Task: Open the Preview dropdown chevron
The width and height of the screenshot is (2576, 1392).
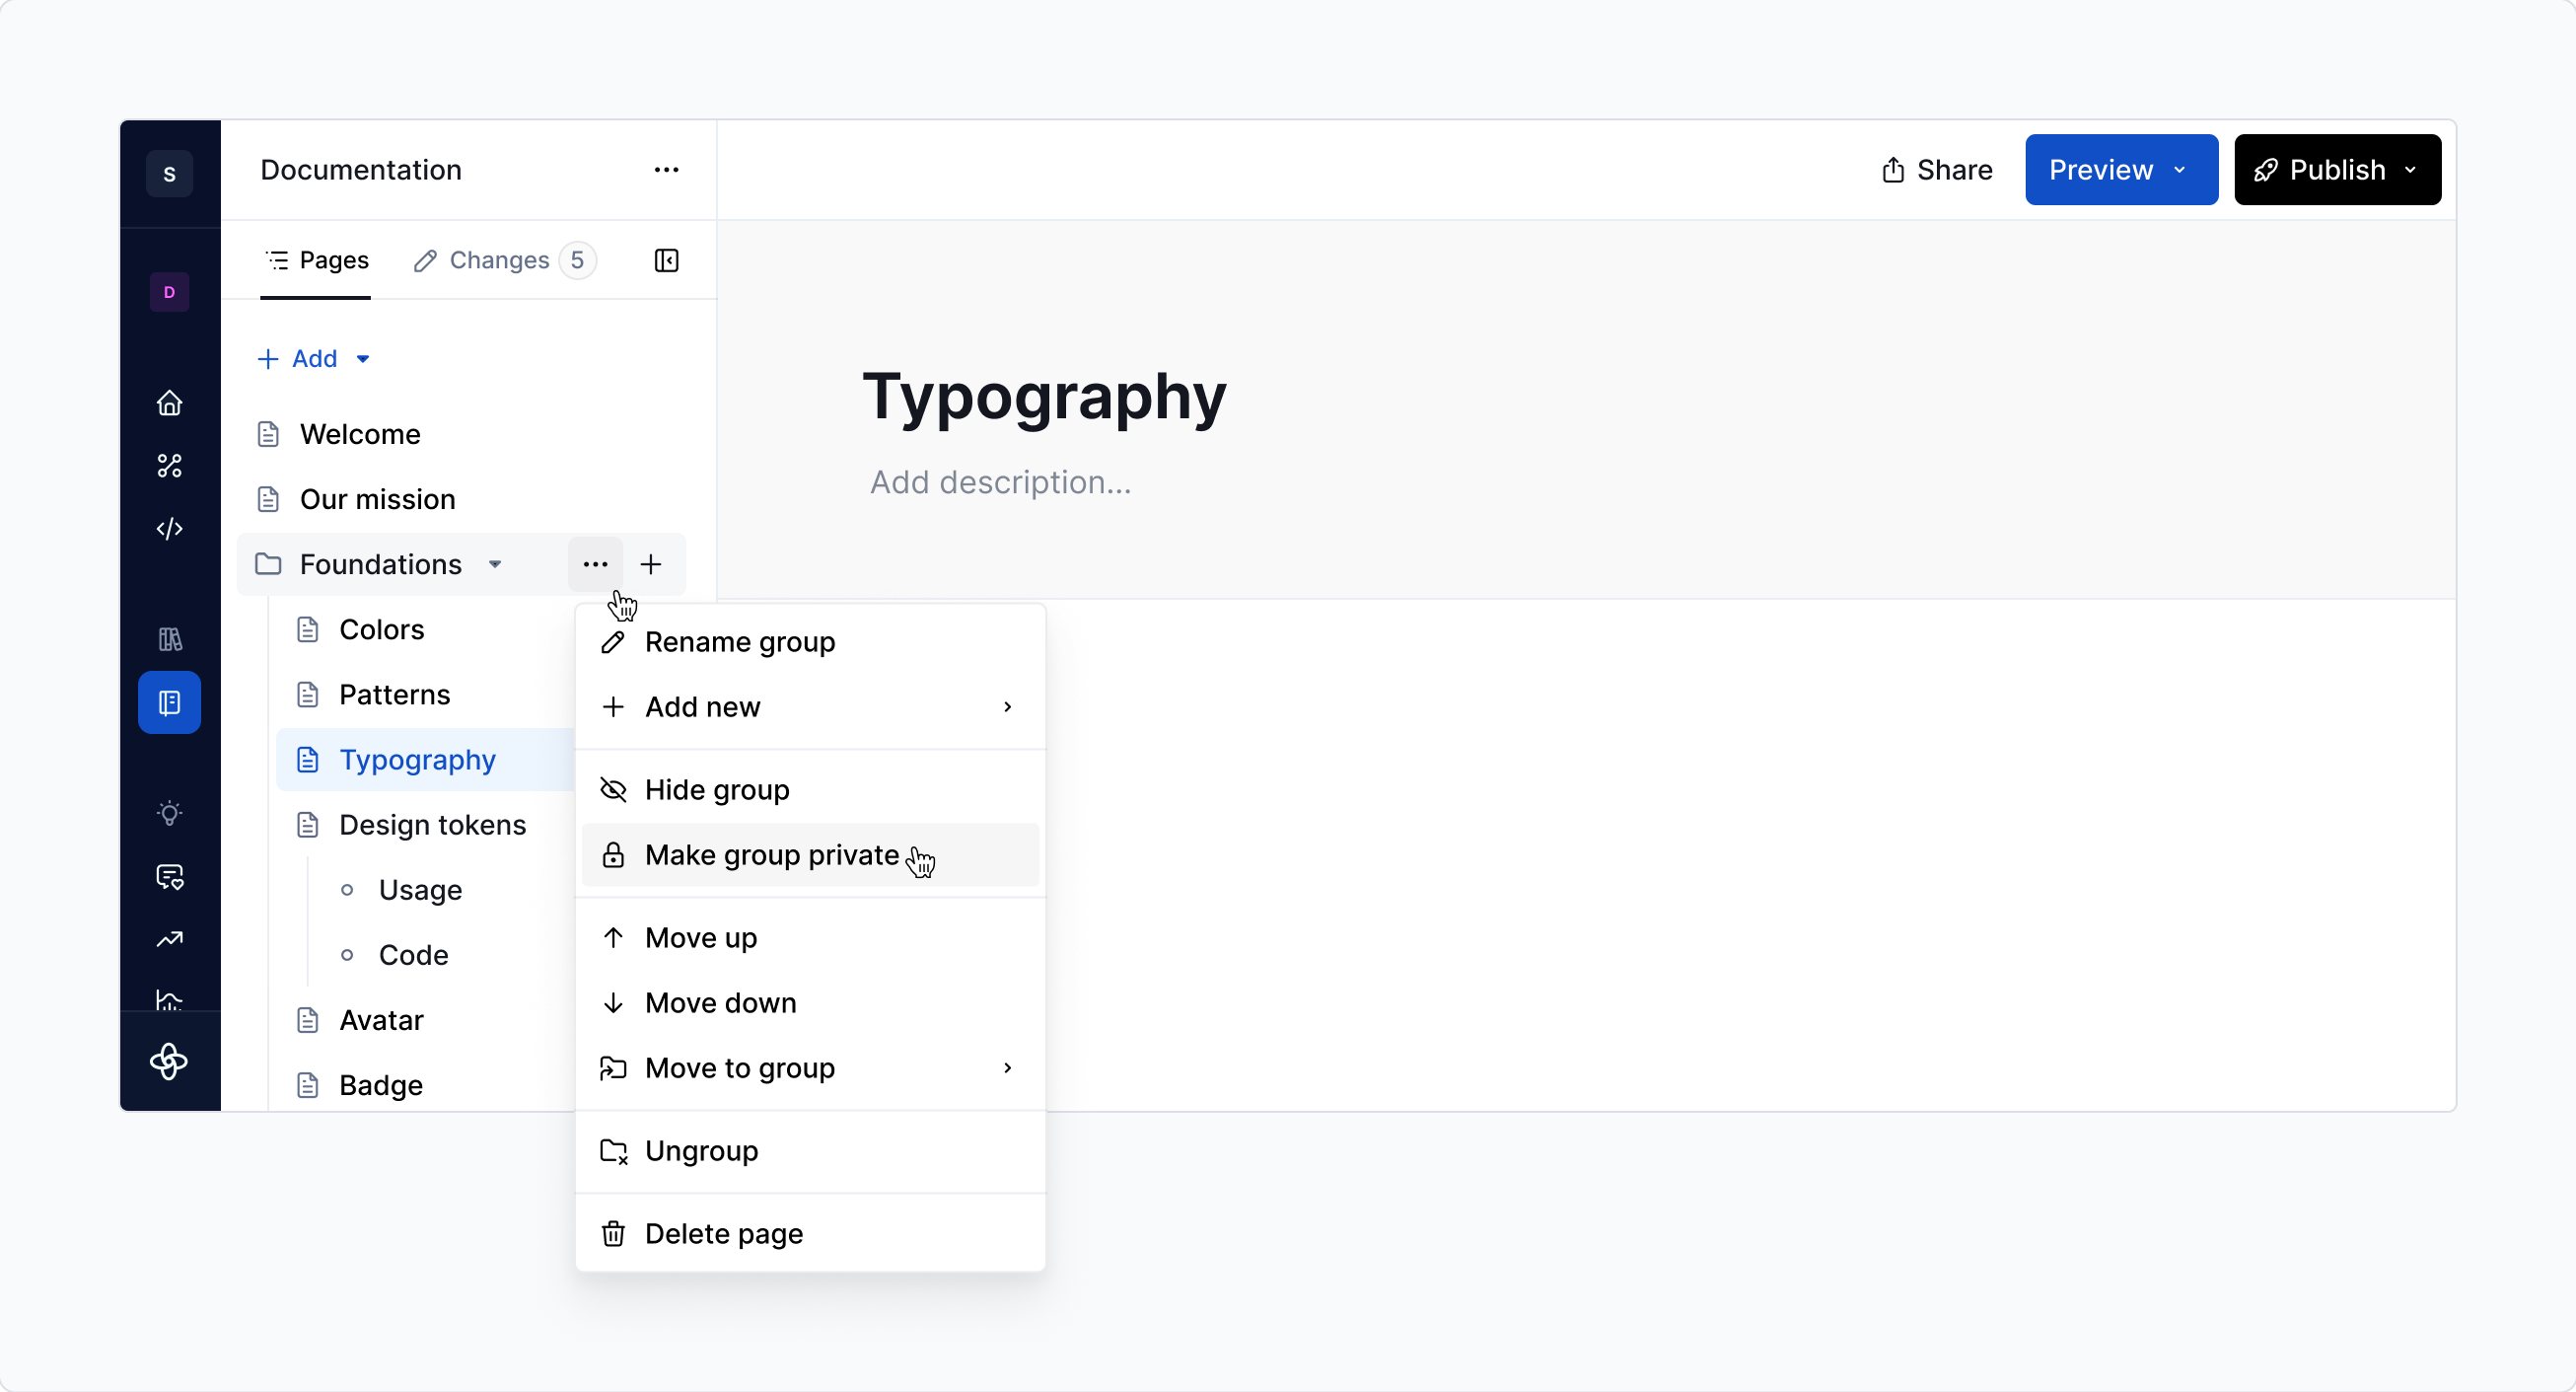Action: coord(2180,170)
